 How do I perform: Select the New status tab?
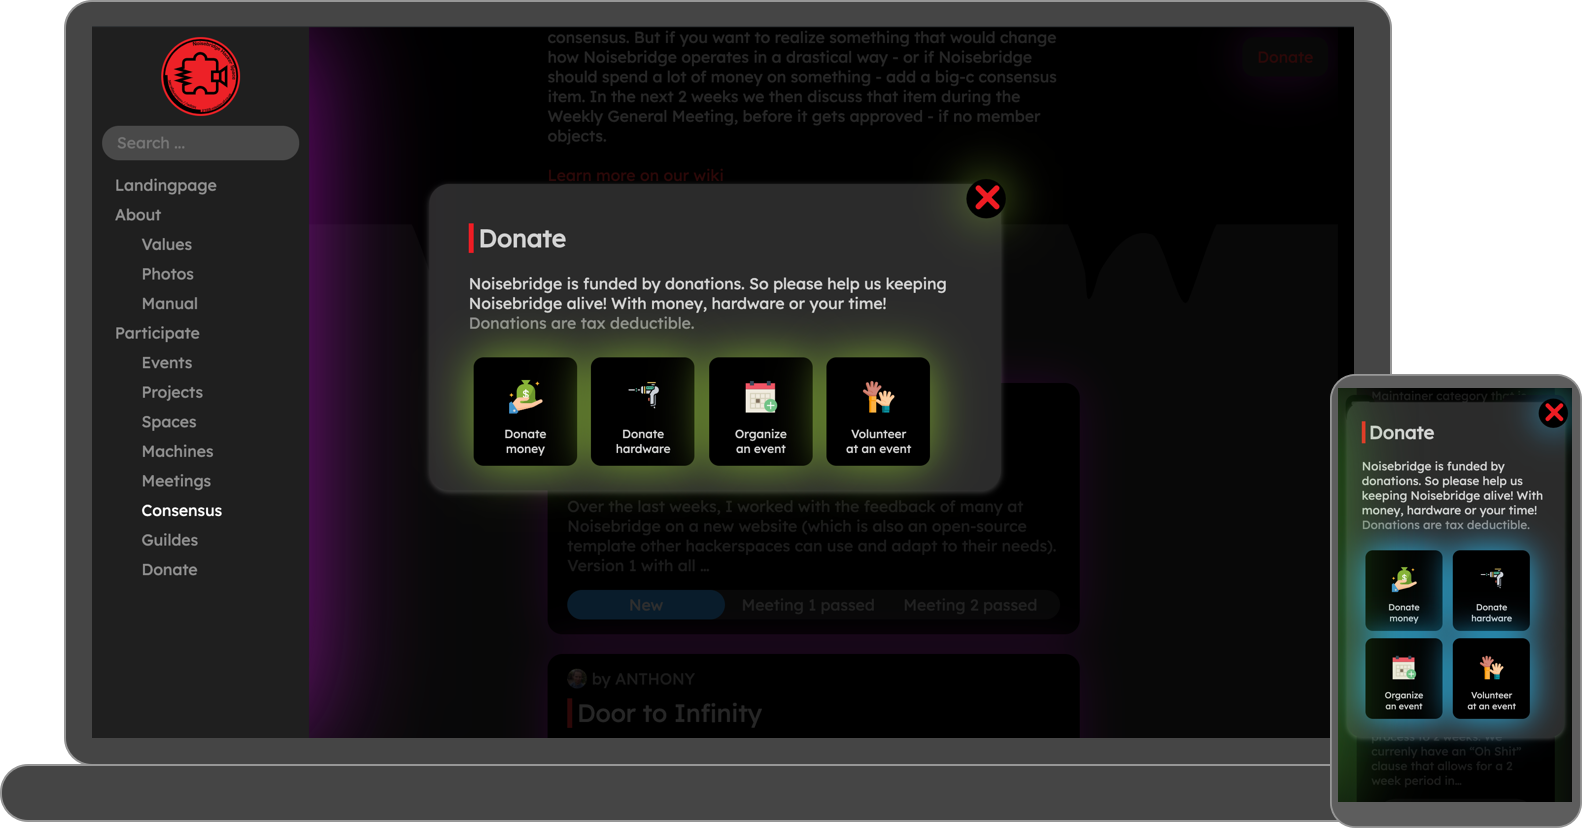(646, 605)
